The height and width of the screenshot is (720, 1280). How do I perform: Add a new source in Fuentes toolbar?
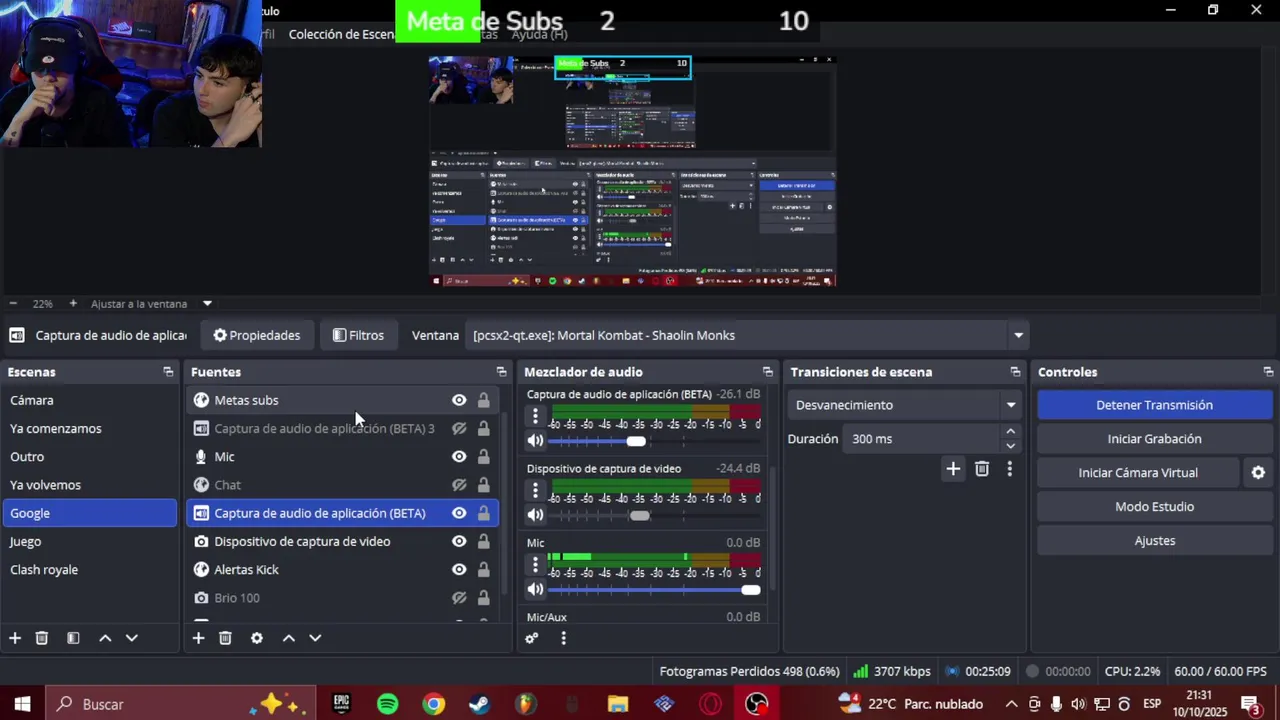point(198,638)
